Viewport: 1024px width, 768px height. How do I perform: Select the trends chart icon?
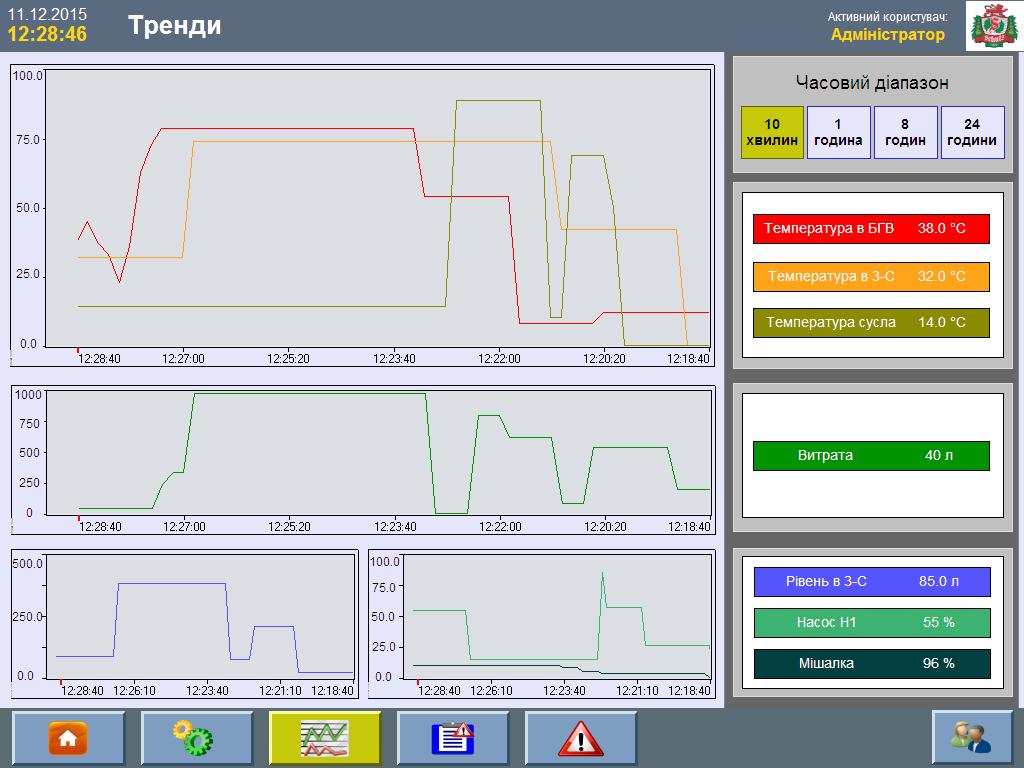[x=325, y=738]
